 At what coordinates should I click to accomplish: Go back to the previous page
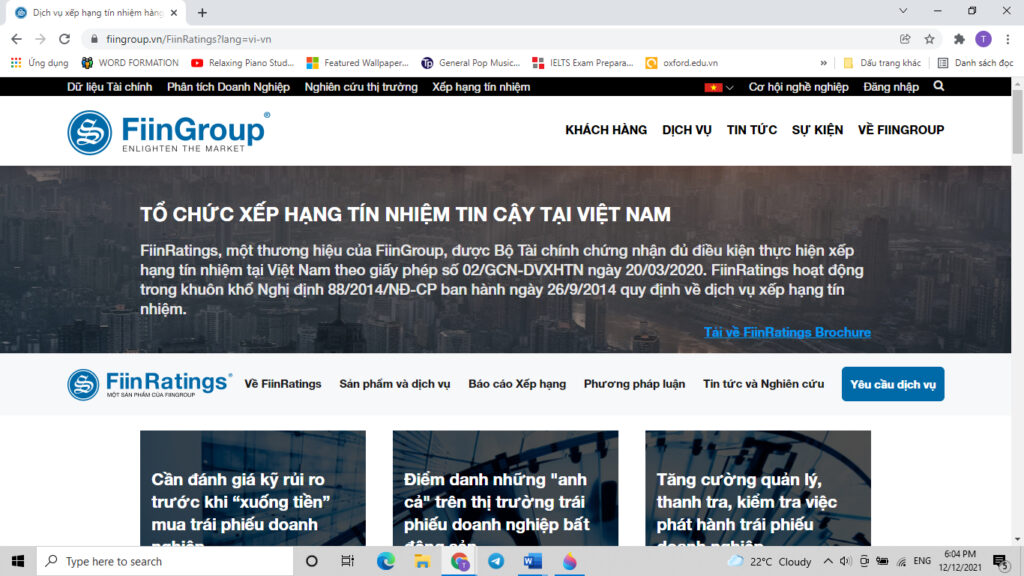(16, 39)
